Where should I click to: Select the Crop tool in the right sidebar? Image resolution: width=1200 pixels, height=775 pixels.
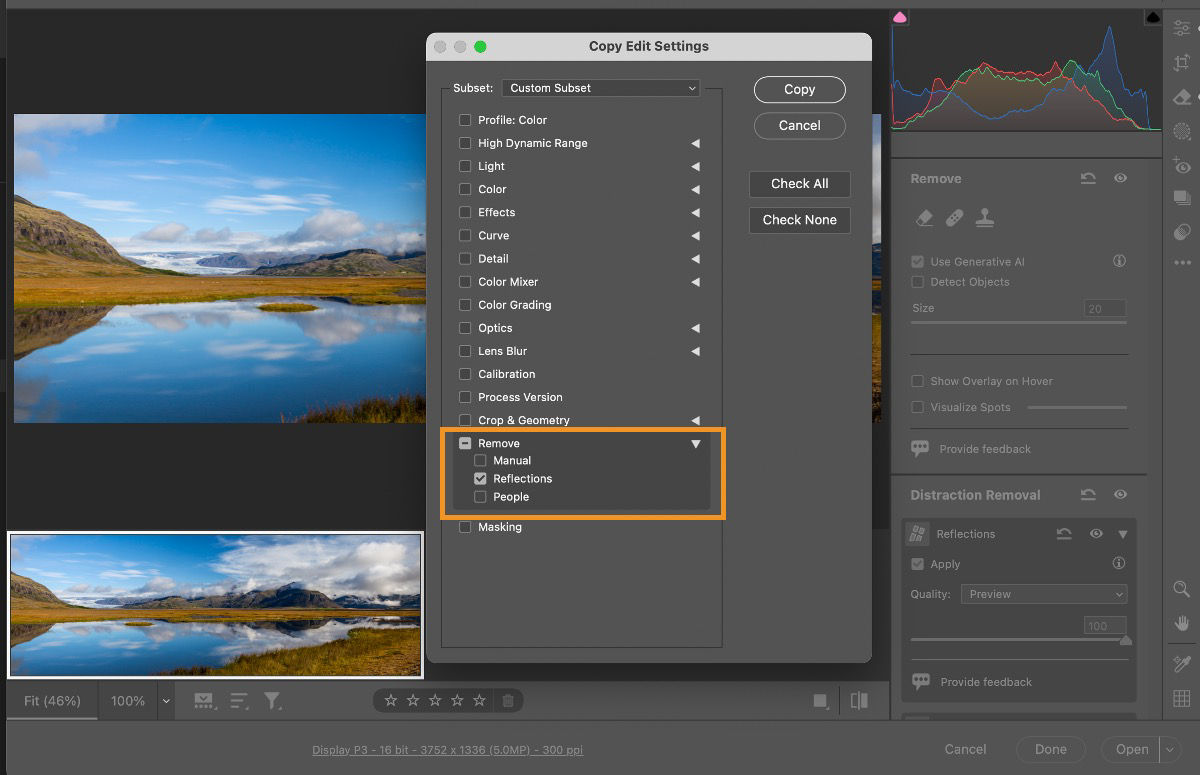tap(1181, 62)
